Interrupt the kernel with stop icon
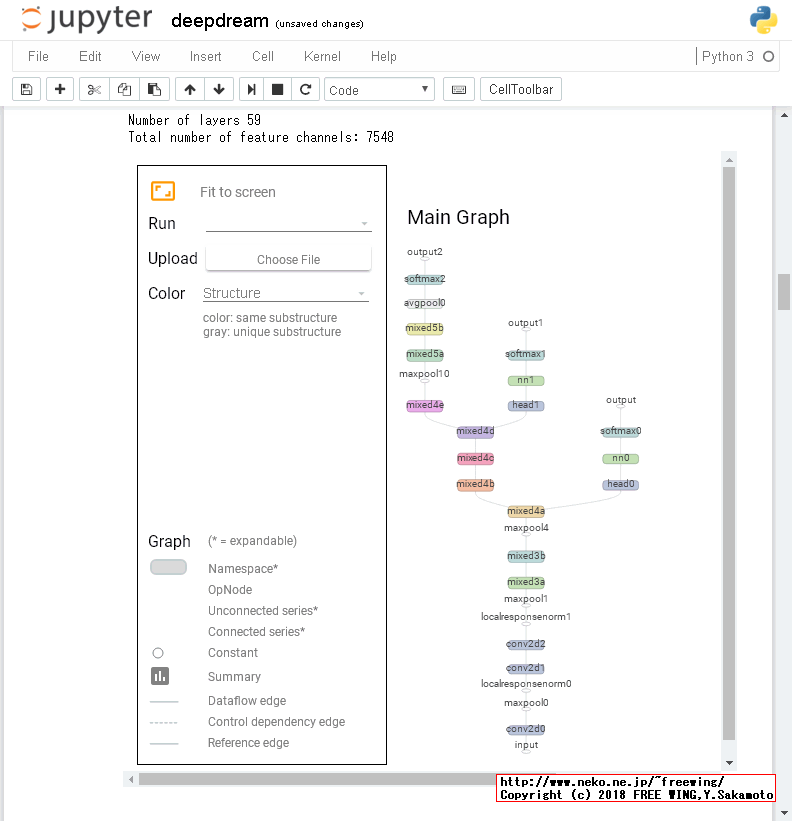Image resolution: width=792 pixels, height=821 pixels. tap(278, 89)
